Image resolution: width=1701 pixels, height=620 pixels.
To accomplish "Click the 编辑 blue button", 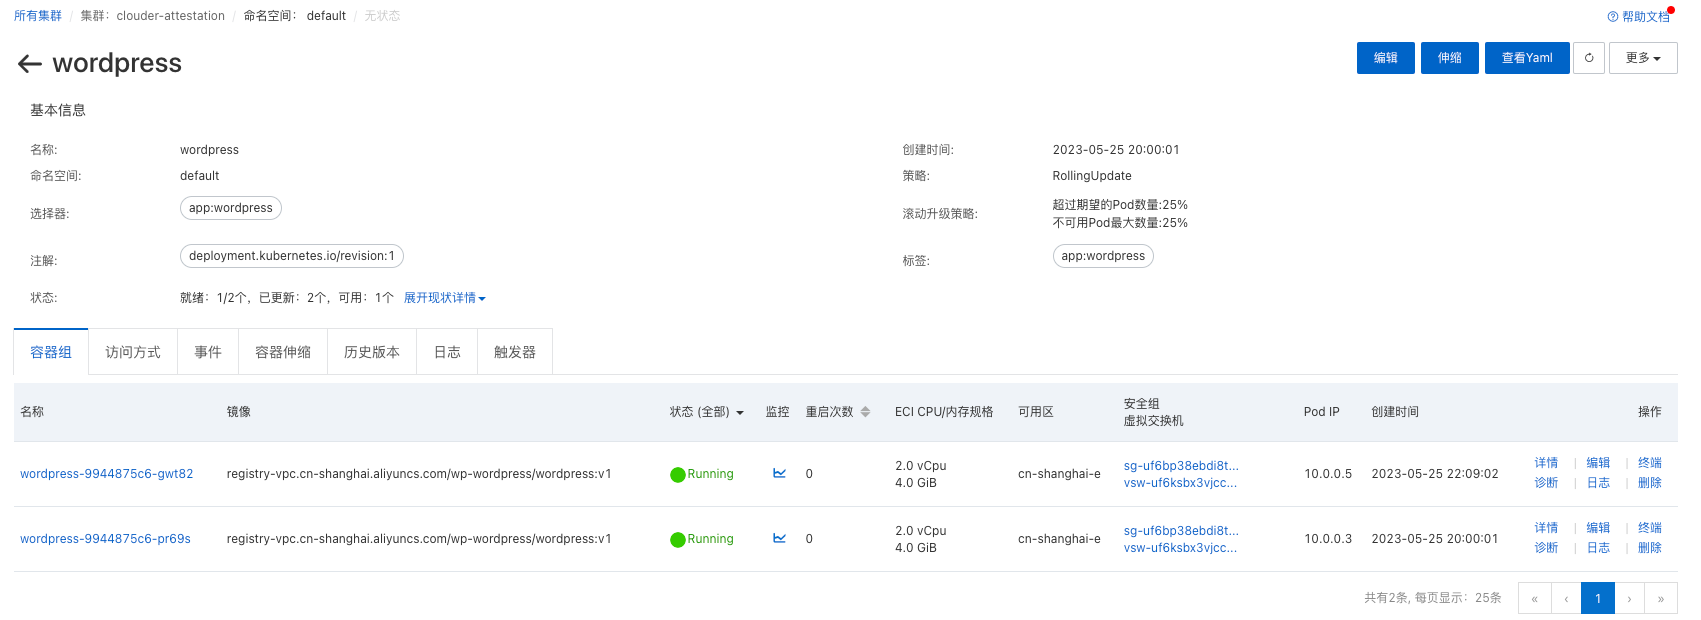I will 1386,58.
